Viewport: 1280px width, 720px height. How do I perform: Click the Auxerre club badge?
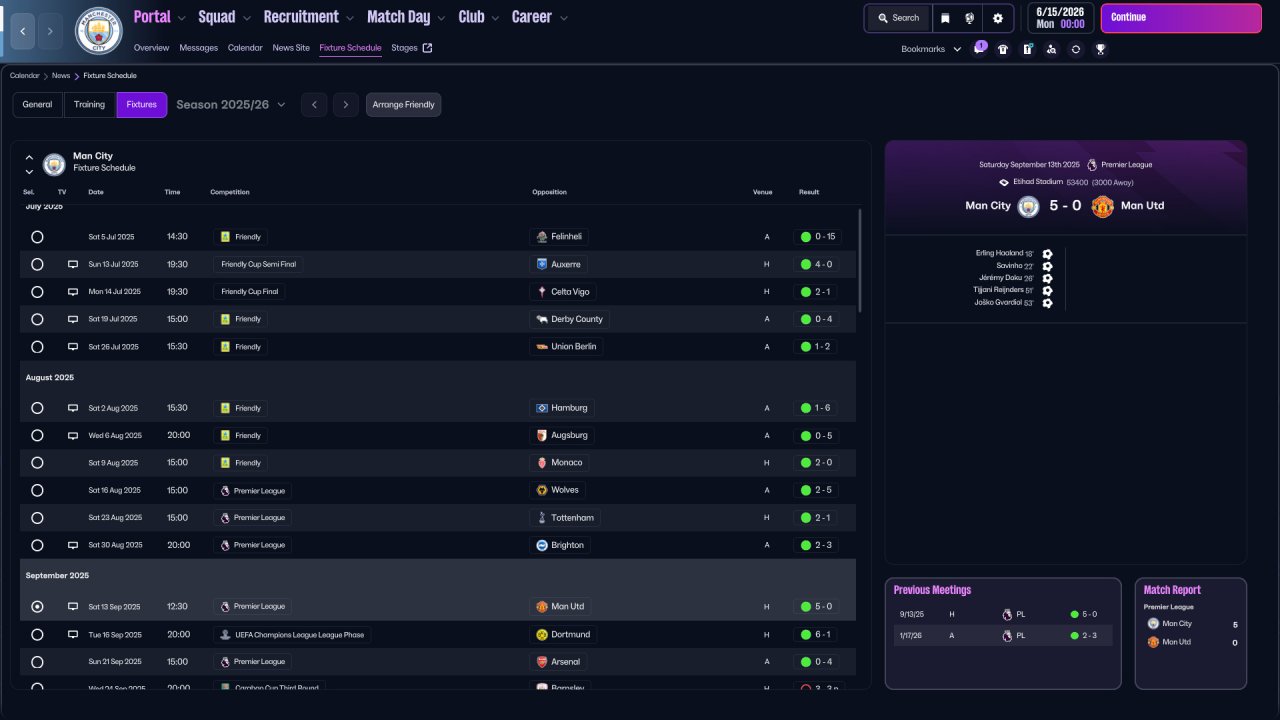click(x=542, y=264)
